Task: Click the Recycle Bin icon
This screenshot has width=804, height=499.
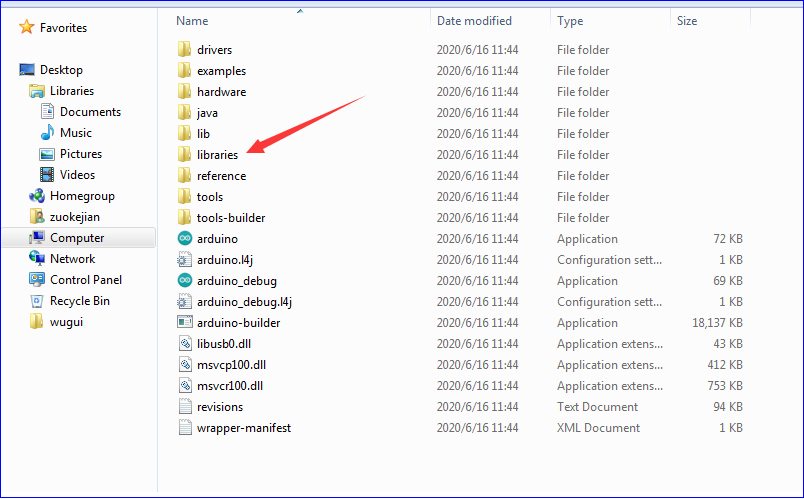Action: pyautogui.click(x=37, y=301)
